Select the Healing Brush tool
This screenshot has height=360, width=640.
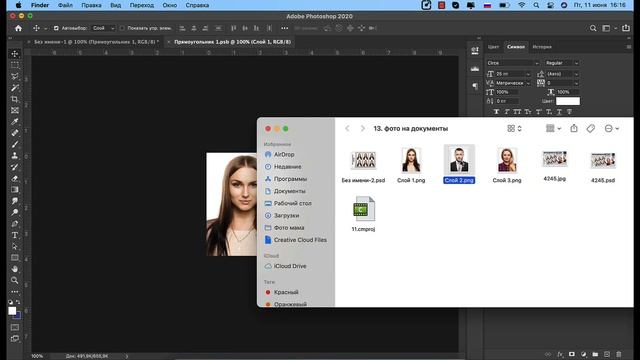click(15, 133)
